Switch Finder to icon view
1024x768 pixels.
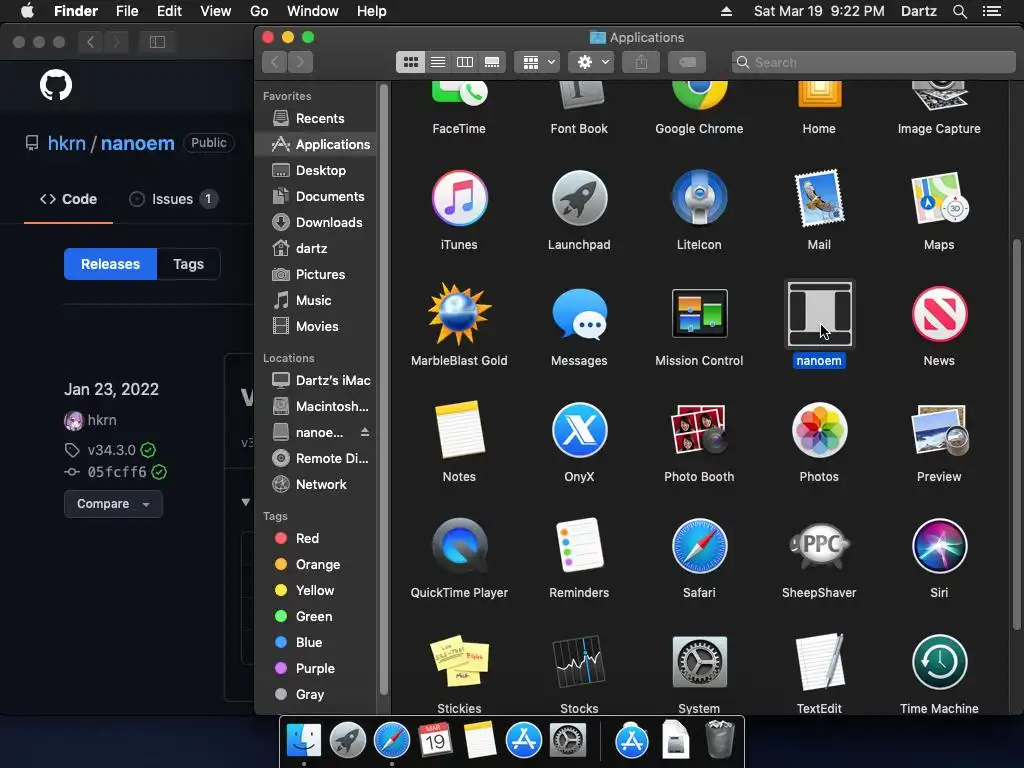(411, 62)
